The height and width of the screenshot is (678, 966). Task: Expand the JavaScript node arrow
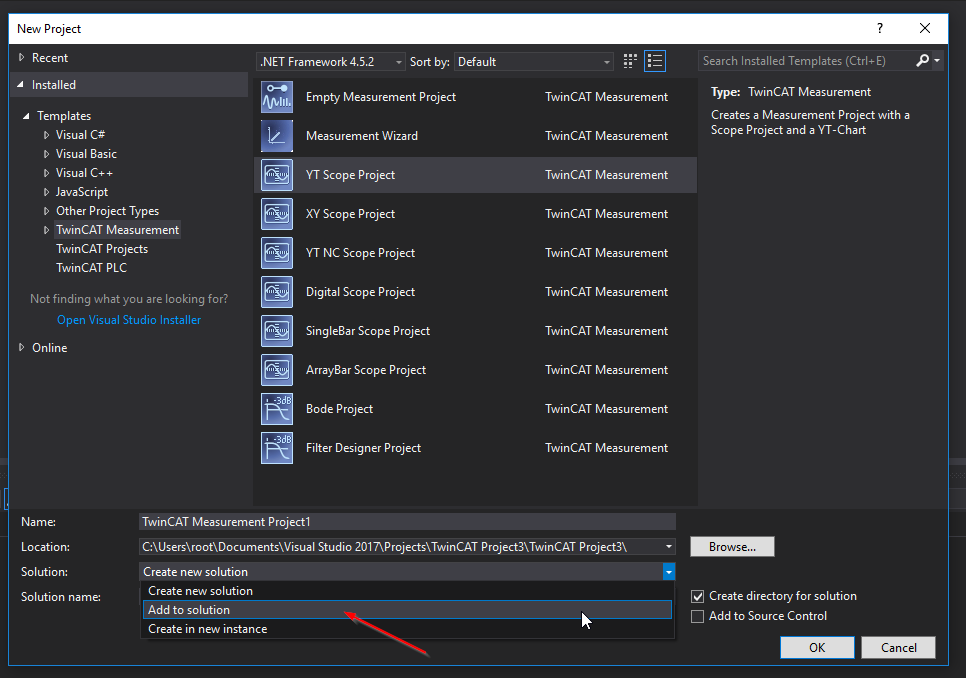[46, 192]
